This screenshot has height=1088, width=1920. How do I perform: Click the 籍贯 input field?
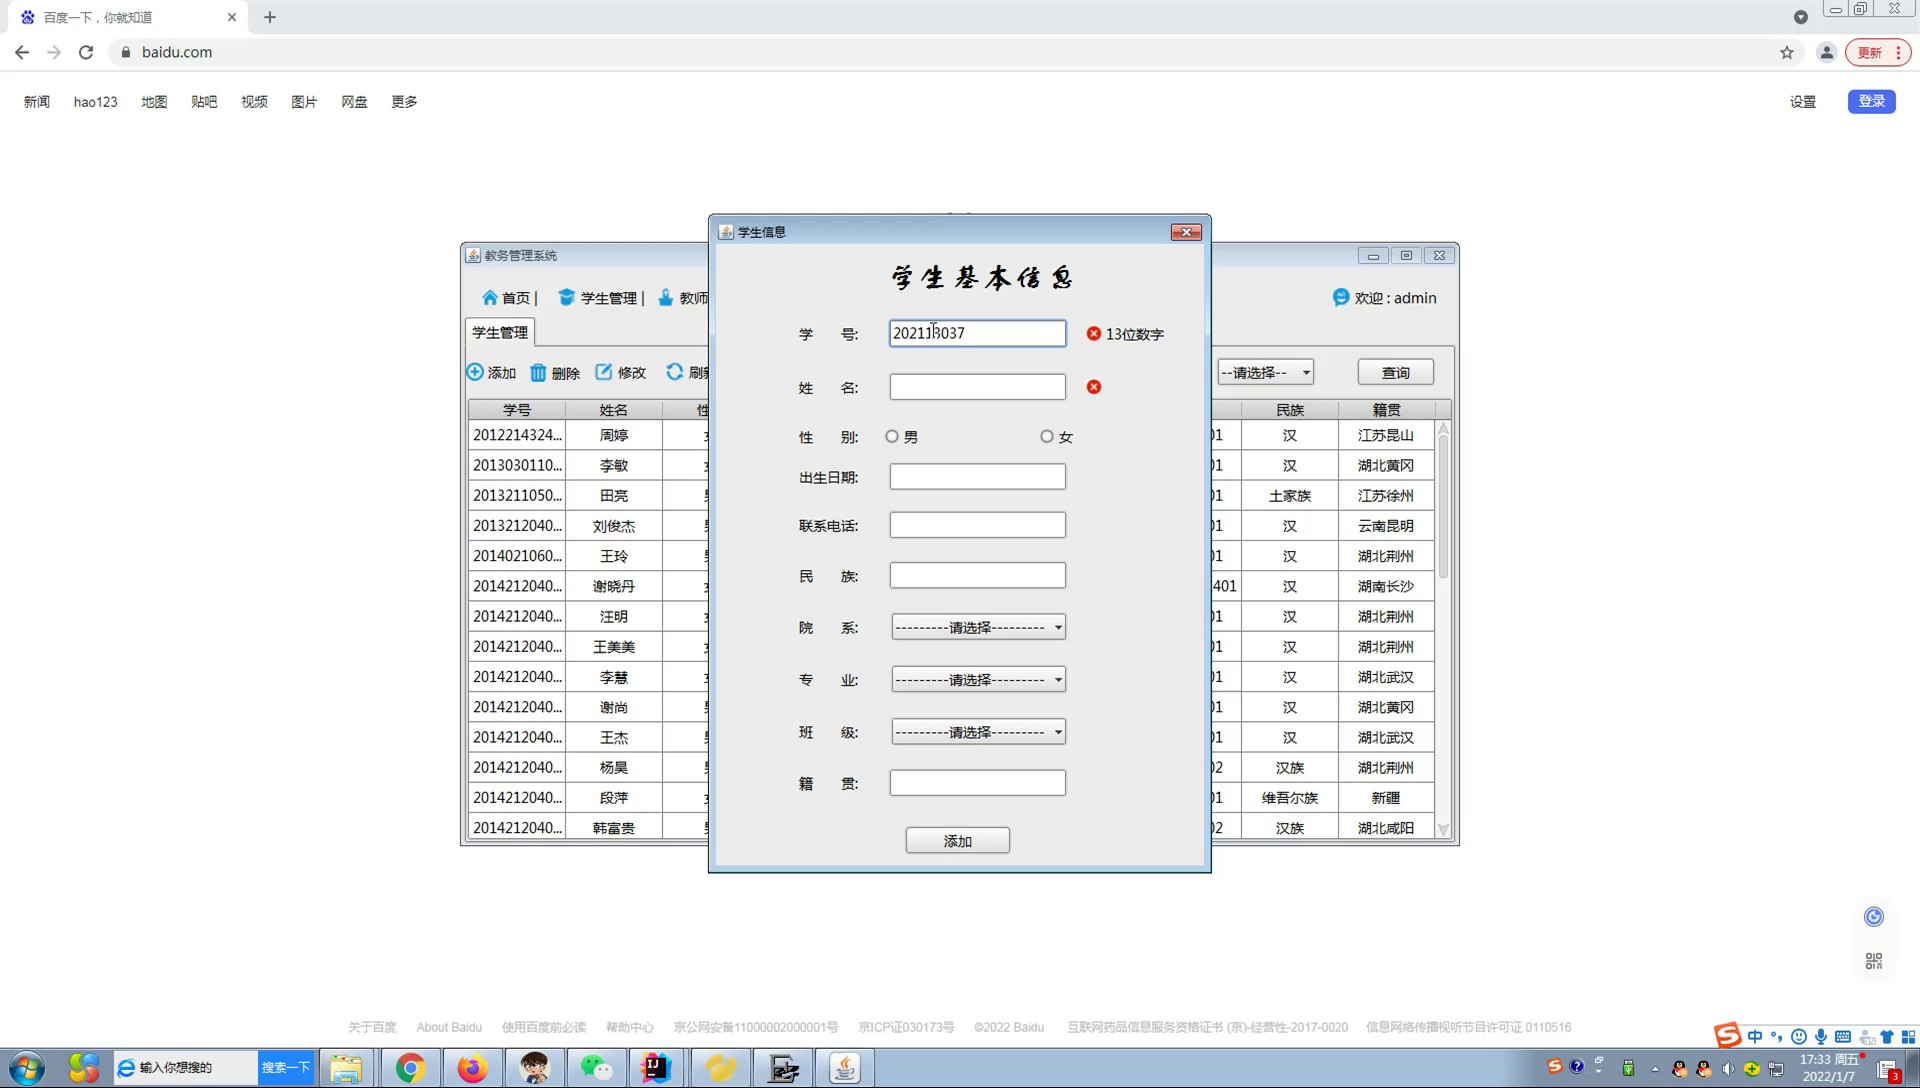978,783
